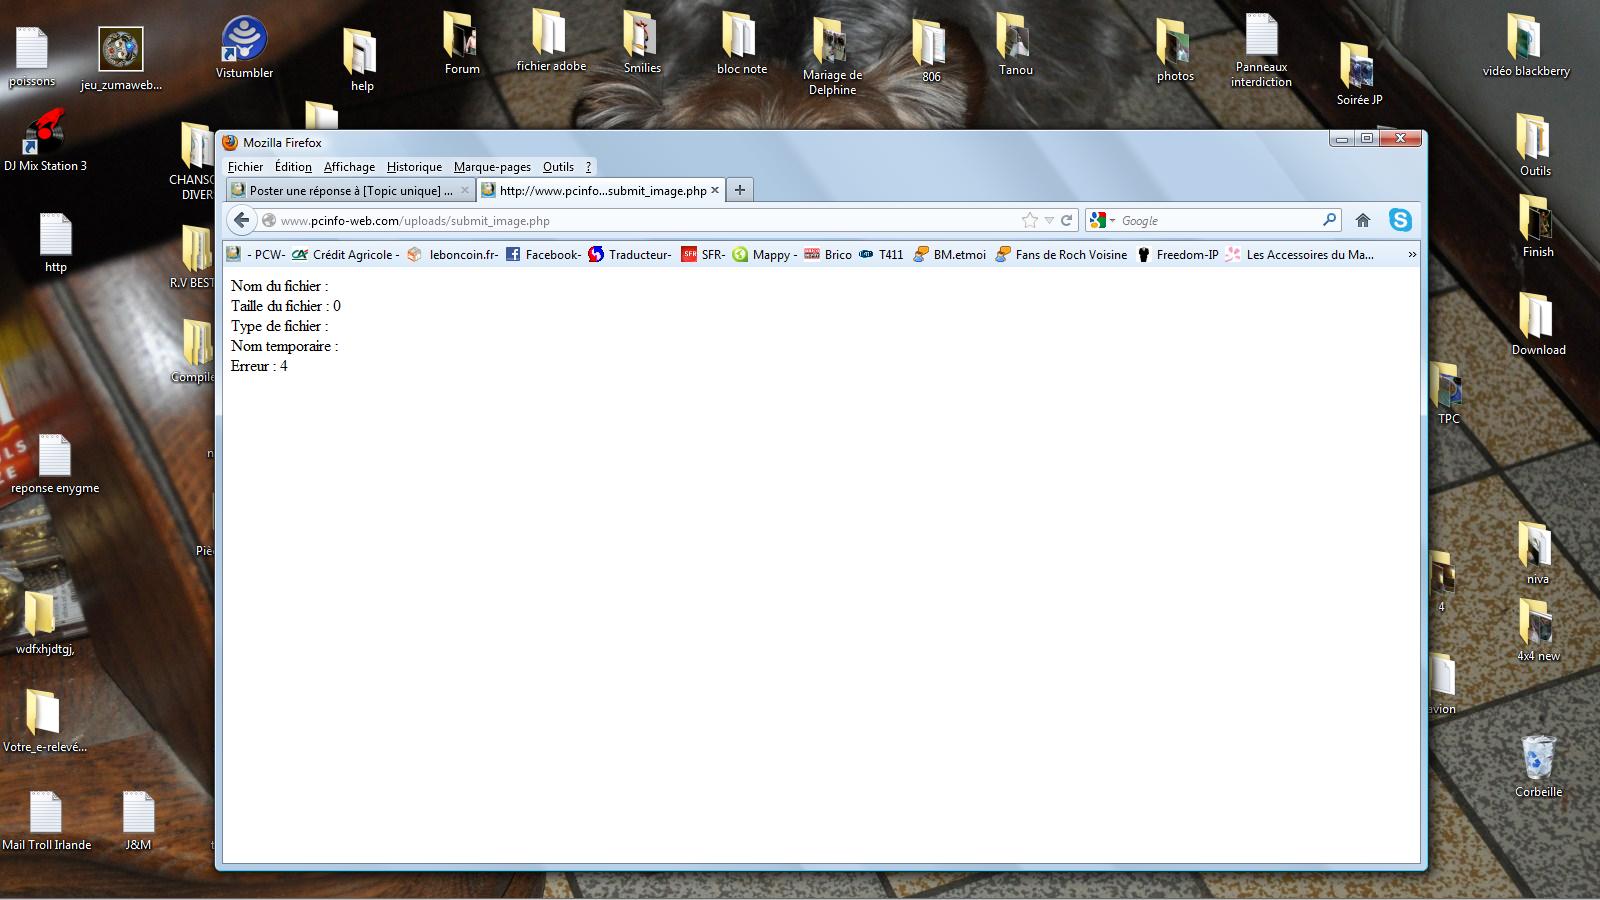Go to the Firefox home page icon
Viewport: 1600px width, 900px height.
(x=1362, y=220)
